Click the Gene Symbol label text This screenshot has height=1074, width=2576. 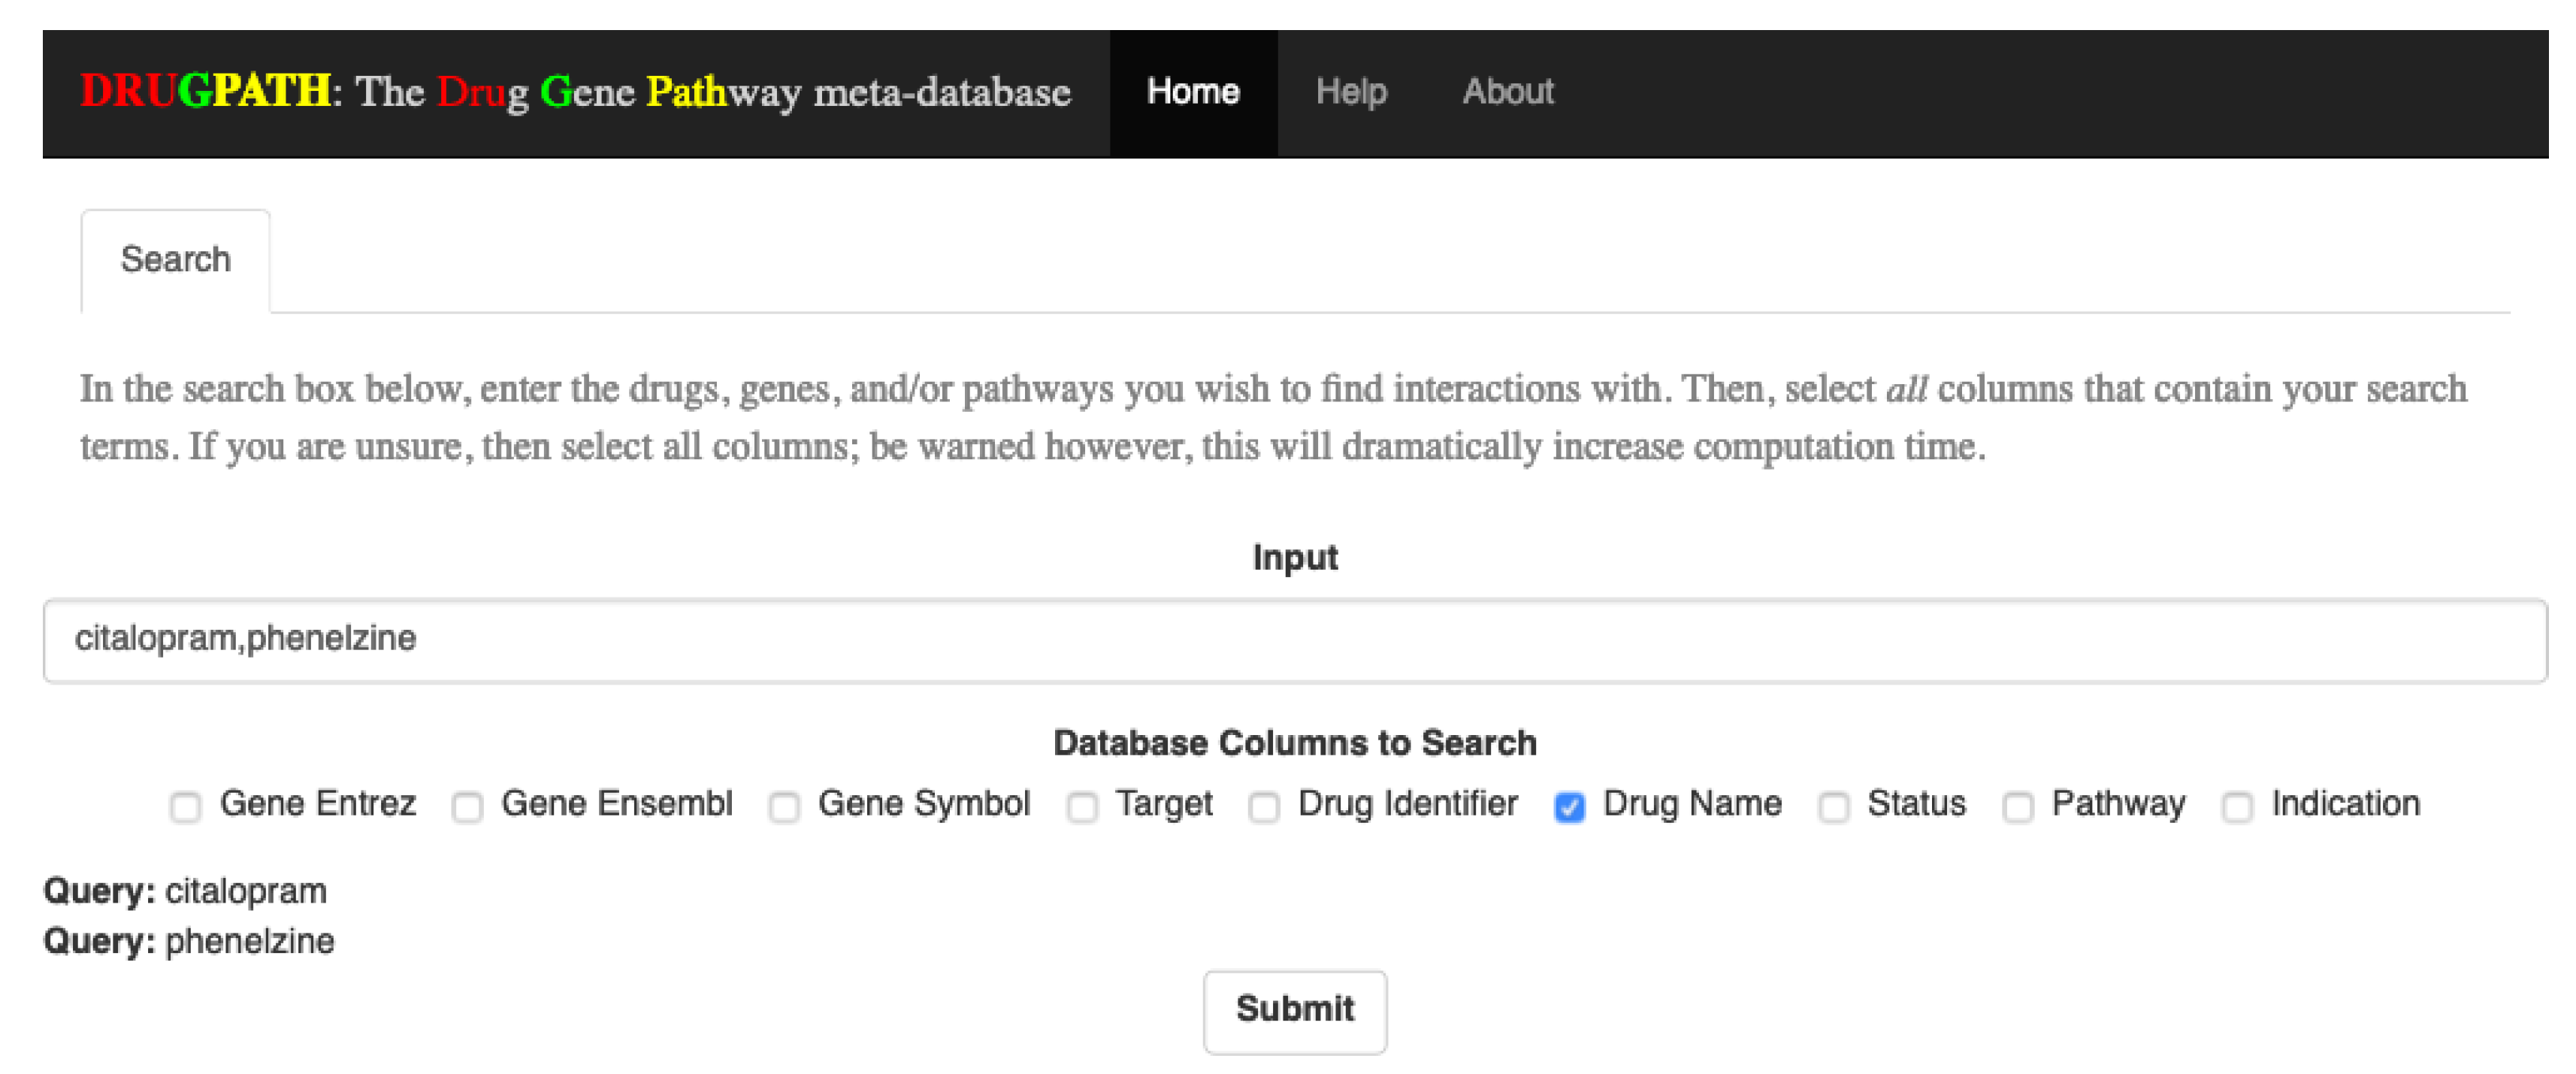[x=923, y=804]
